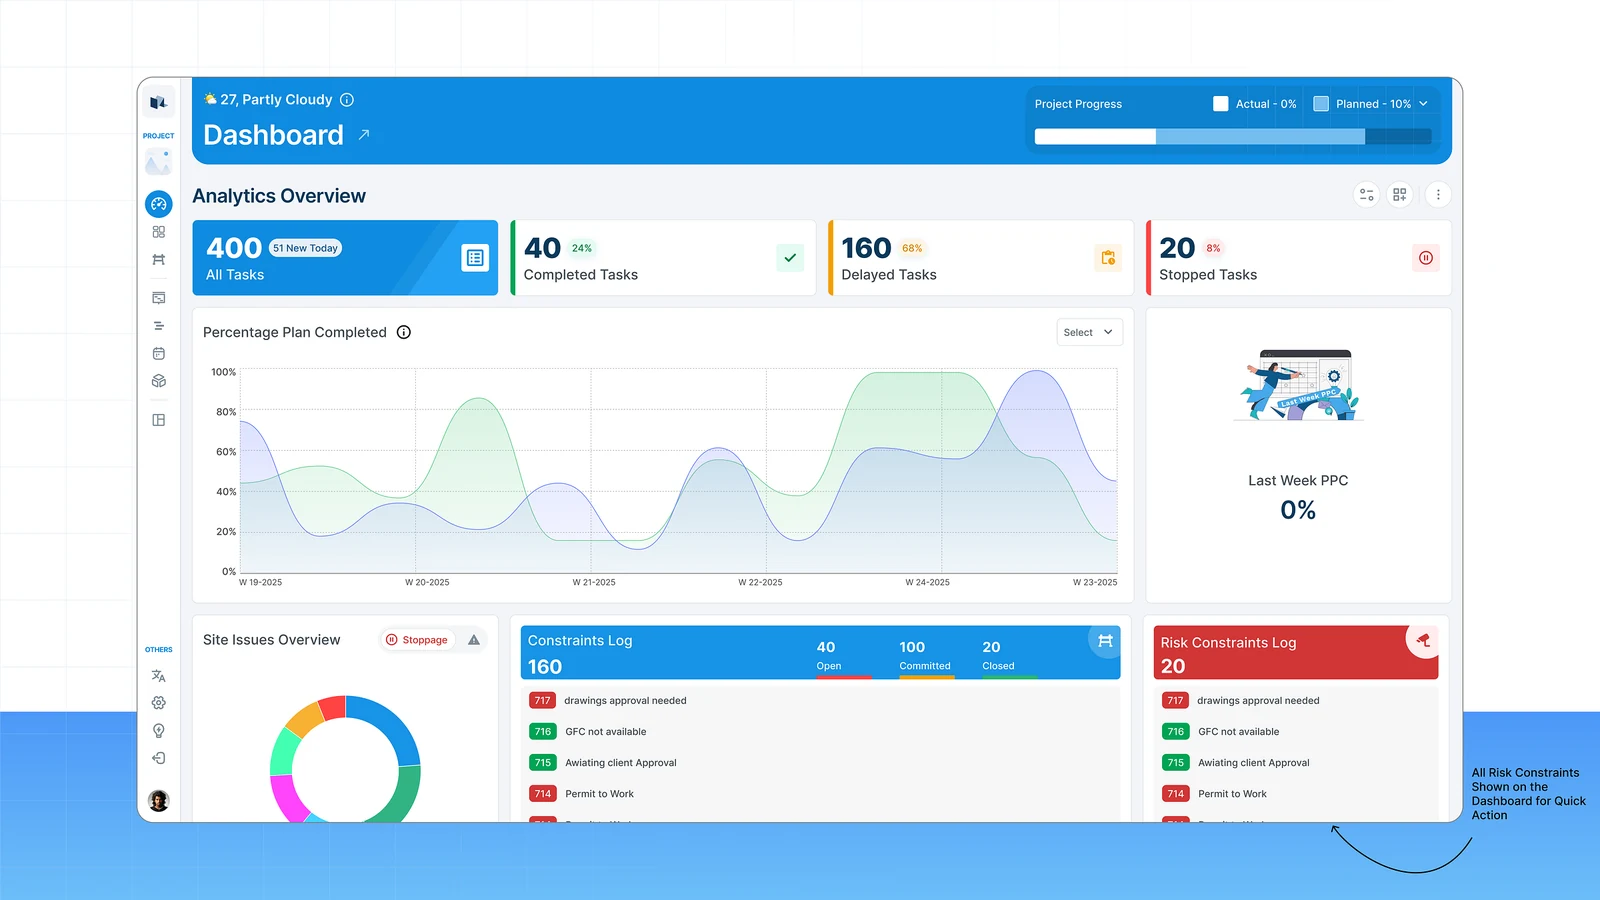
Task: Open the layout panel icon in sidebar
Action: point(158,420)
